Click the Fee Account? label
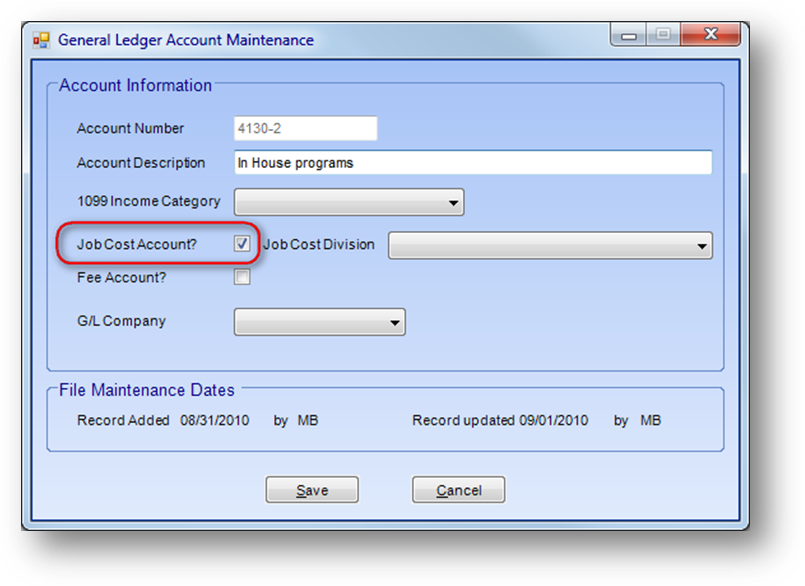 (122, 277)
